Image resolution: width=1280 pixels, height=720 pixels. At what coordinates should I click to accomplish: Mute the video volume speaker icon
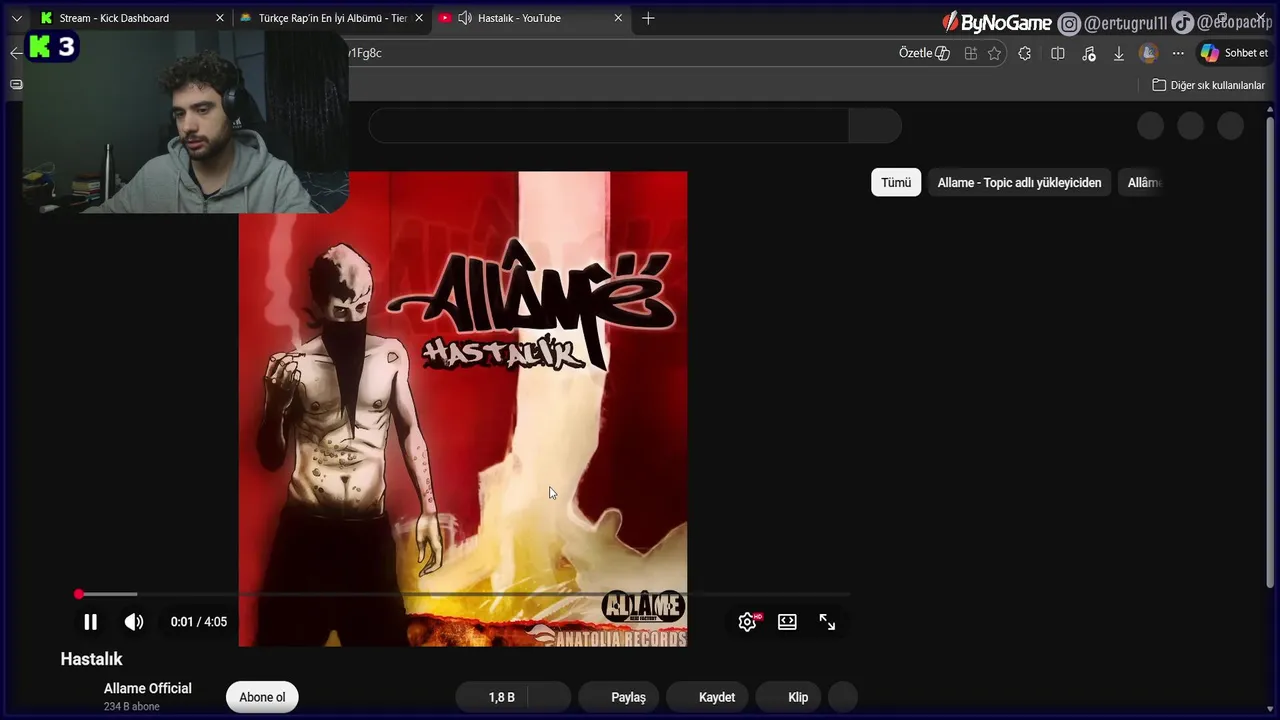point(134,622)
